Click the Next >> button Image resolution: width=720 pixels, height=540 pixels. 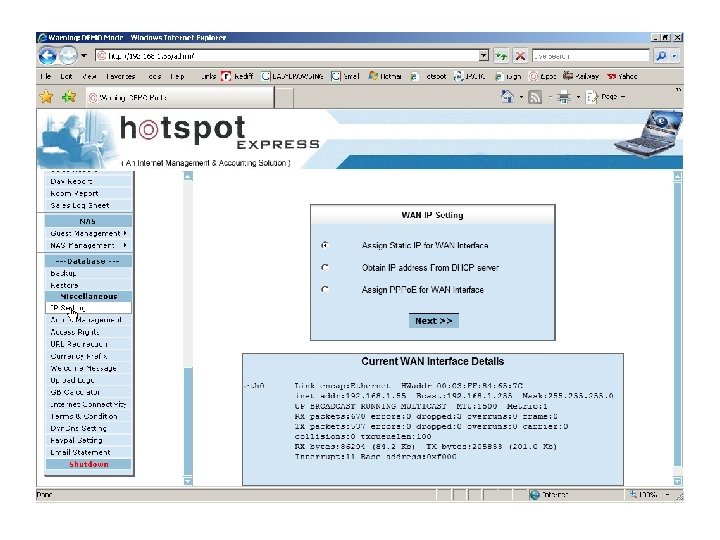click(x=433, y=321)
